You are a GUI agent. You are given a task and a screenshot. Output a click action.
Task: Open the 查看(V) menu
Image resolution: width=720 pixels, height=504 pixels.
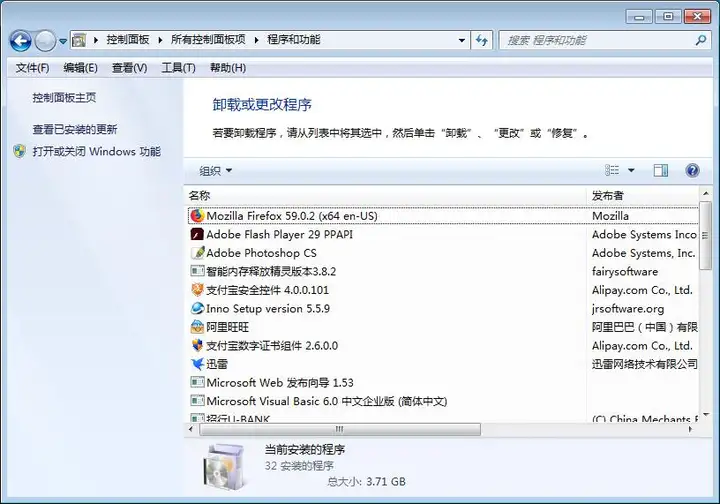pyautogui.click(x=129, y=68)
